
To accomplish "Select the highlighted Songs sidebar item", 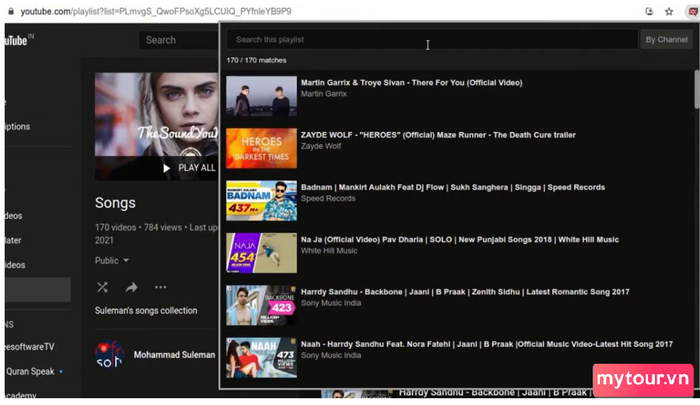I will [x=38, y=289].
